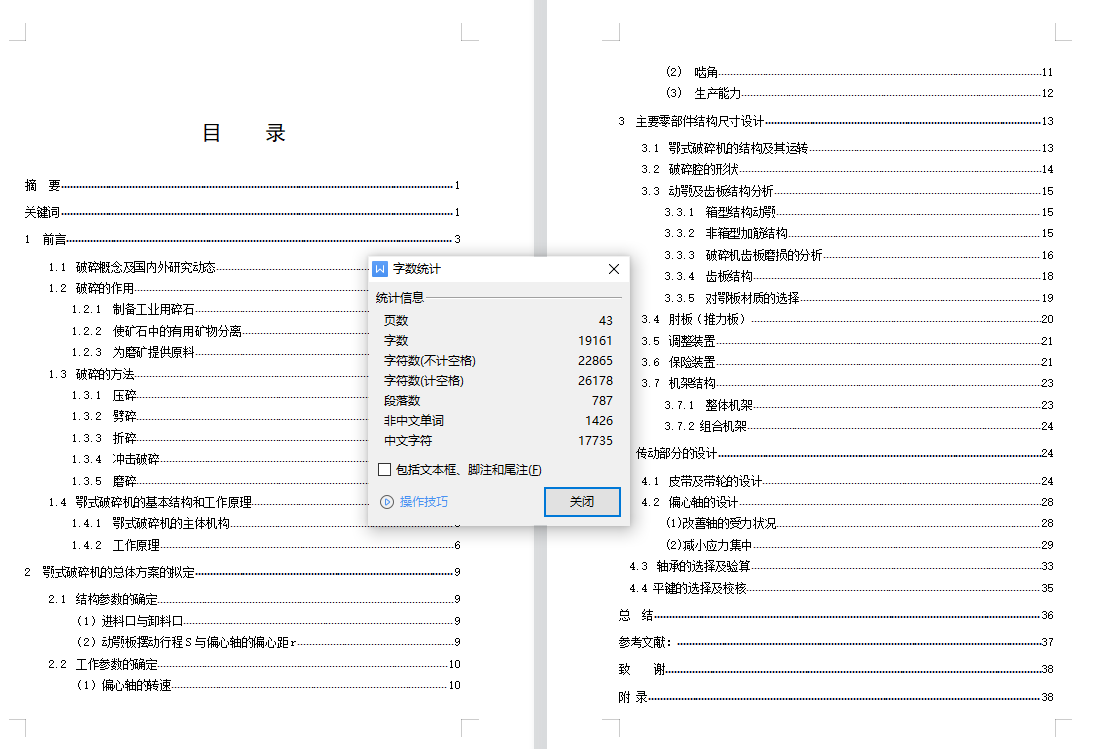This screenshot has height=749, width=1096.
Task: Click the 总 结 contents entry
Action: point(836,615)
